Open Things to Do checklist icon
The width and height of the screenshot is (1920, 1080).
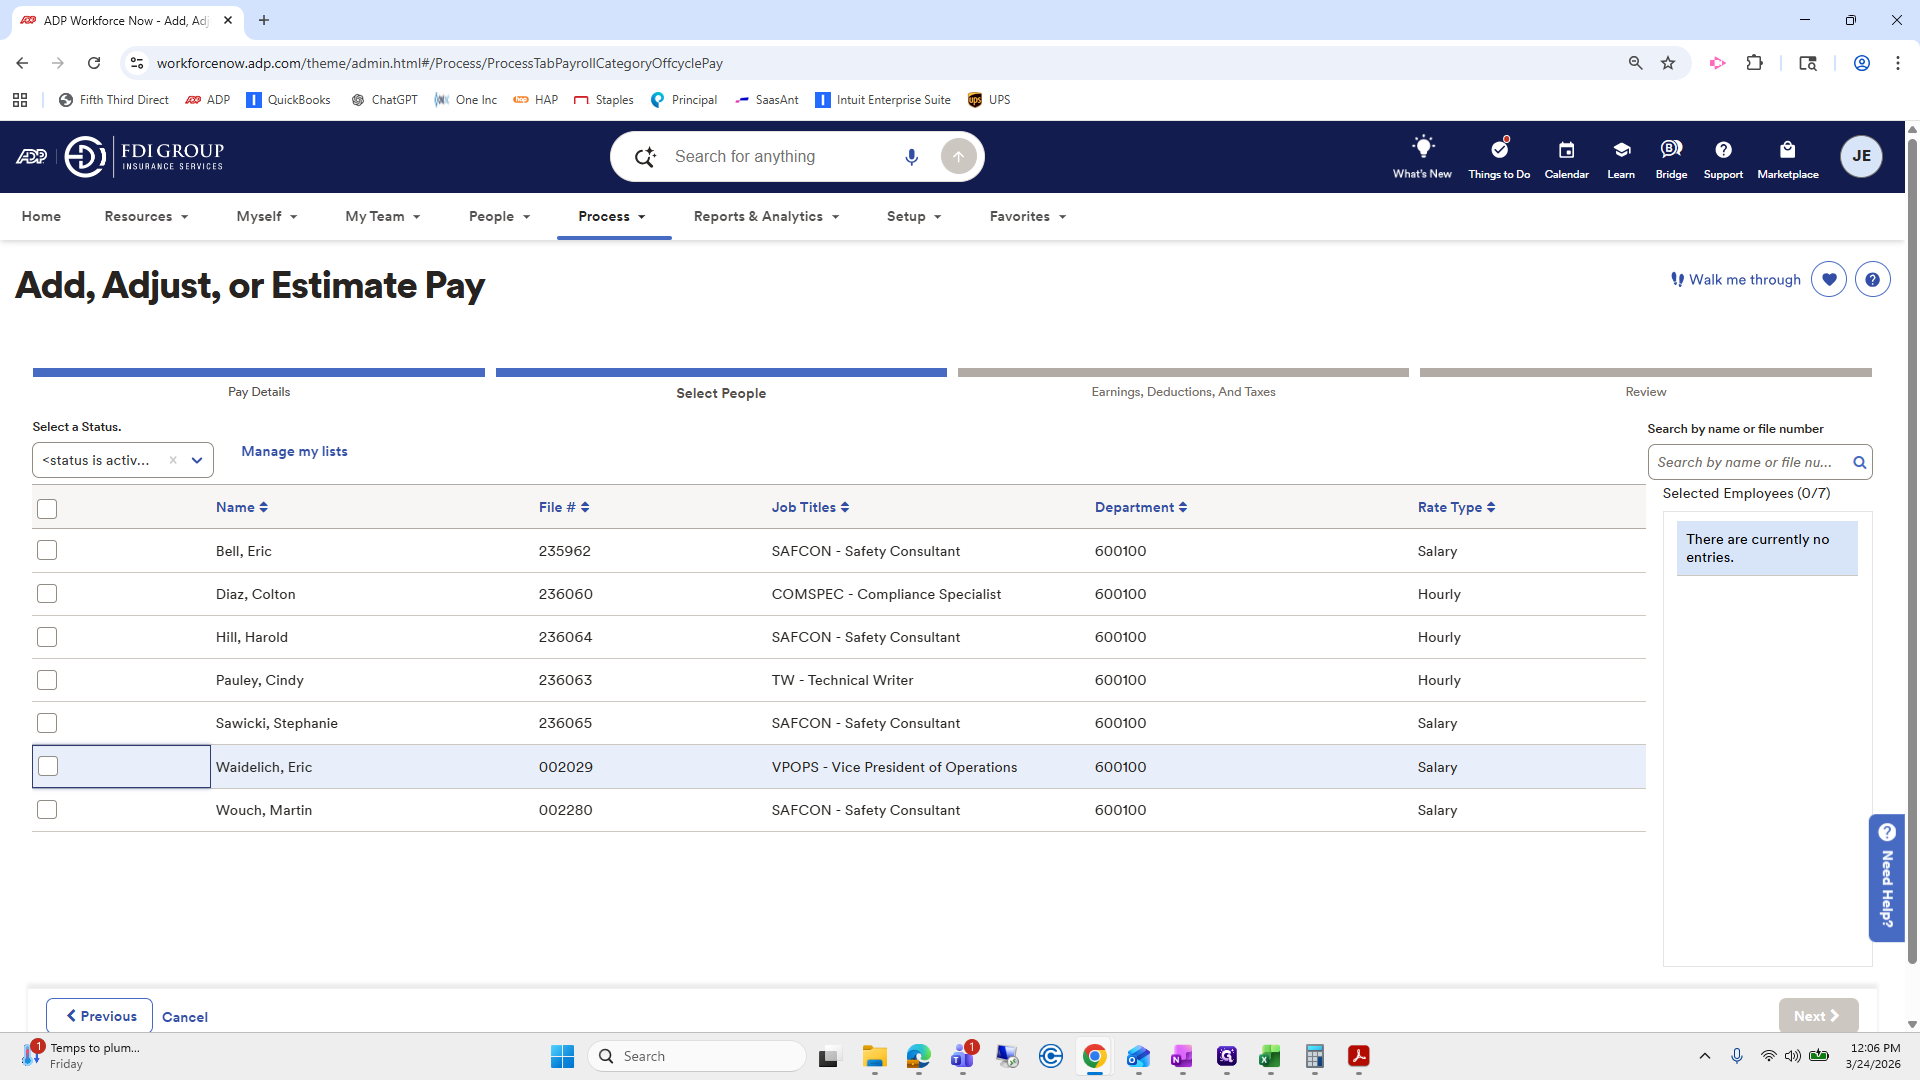[1498, 150]
